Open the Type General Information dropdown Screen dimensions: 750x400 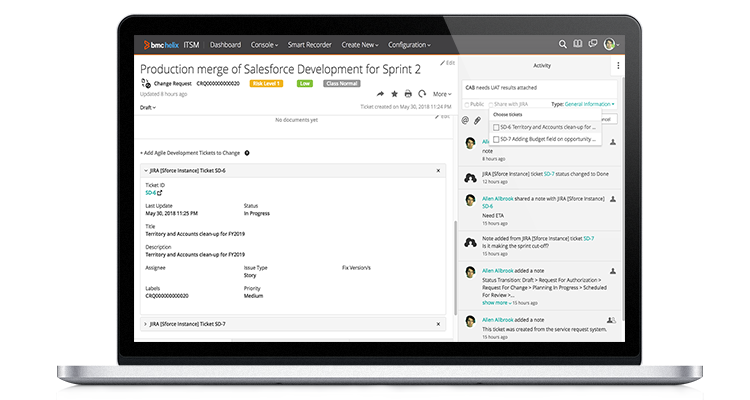(589, 104)
